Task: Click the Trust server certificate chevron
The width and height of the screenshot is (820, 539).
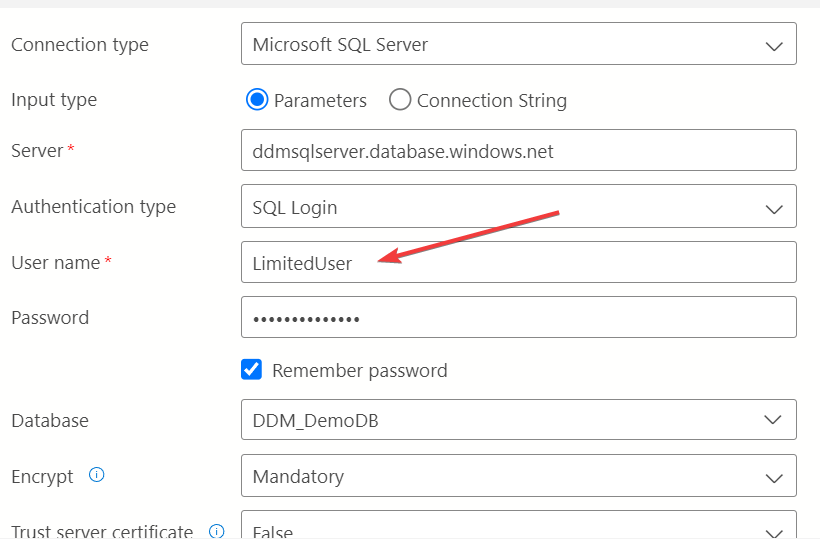Action: [774, 533]
